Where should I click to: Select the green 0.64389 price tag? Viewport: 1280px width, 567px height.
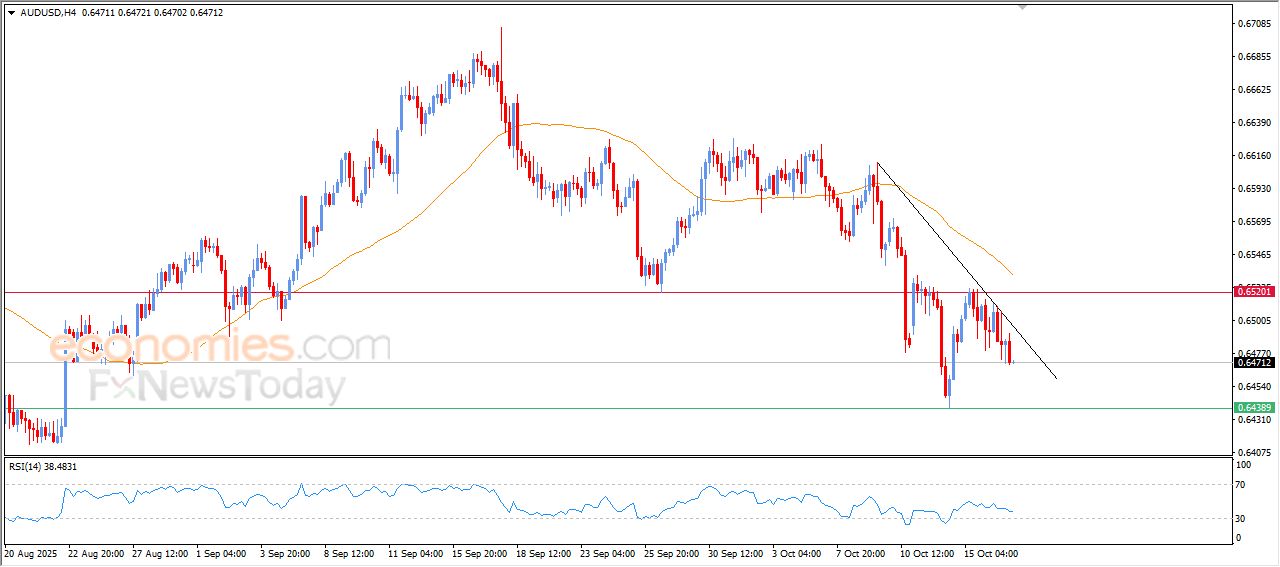[1254, 408]
